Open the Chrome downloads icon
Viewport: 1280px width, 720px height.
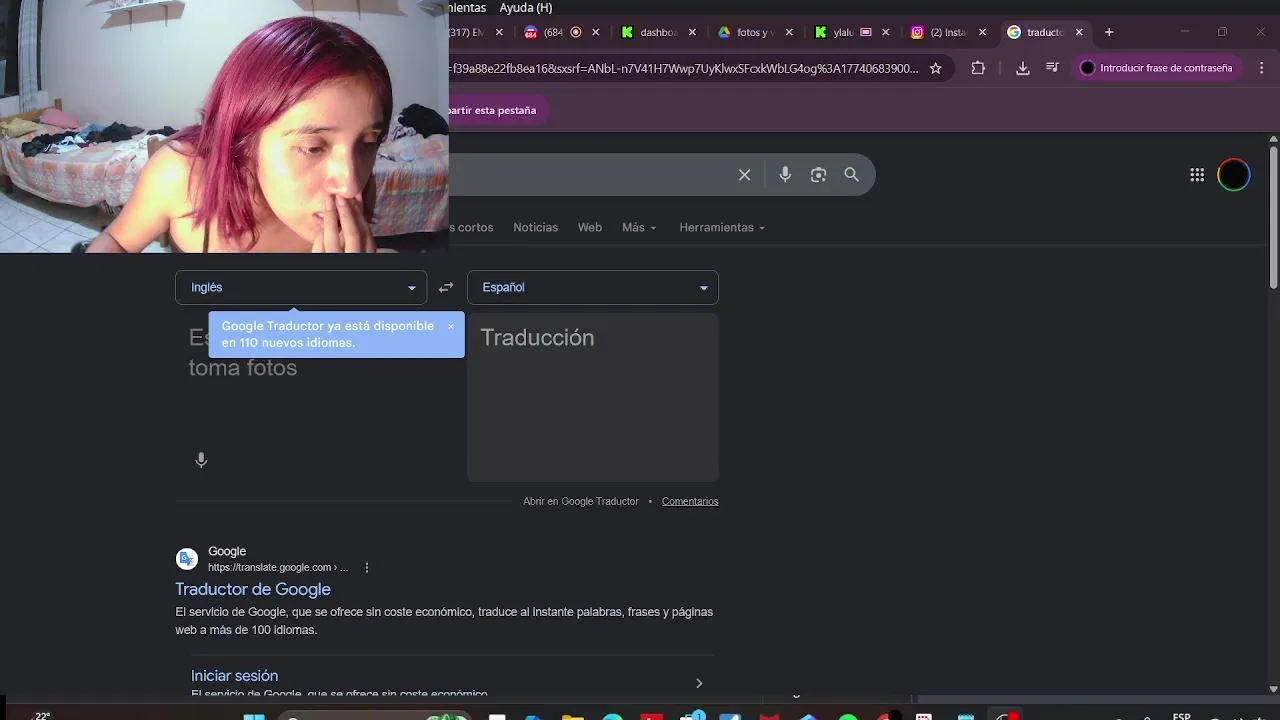click(x=1022, y=68)
